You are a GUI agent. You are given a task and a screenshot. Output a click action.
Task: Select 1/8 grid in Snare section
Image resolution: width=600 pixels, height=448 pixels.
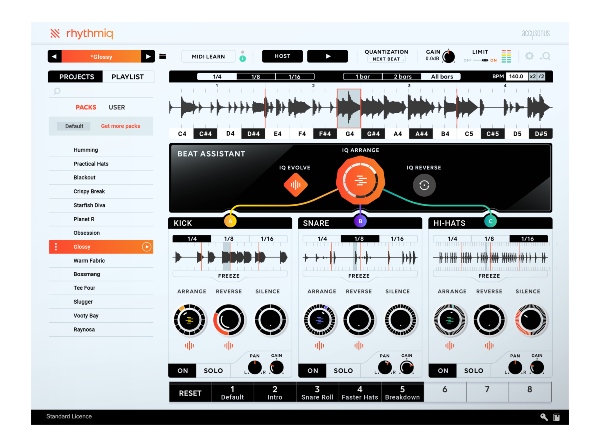[359, 239]
